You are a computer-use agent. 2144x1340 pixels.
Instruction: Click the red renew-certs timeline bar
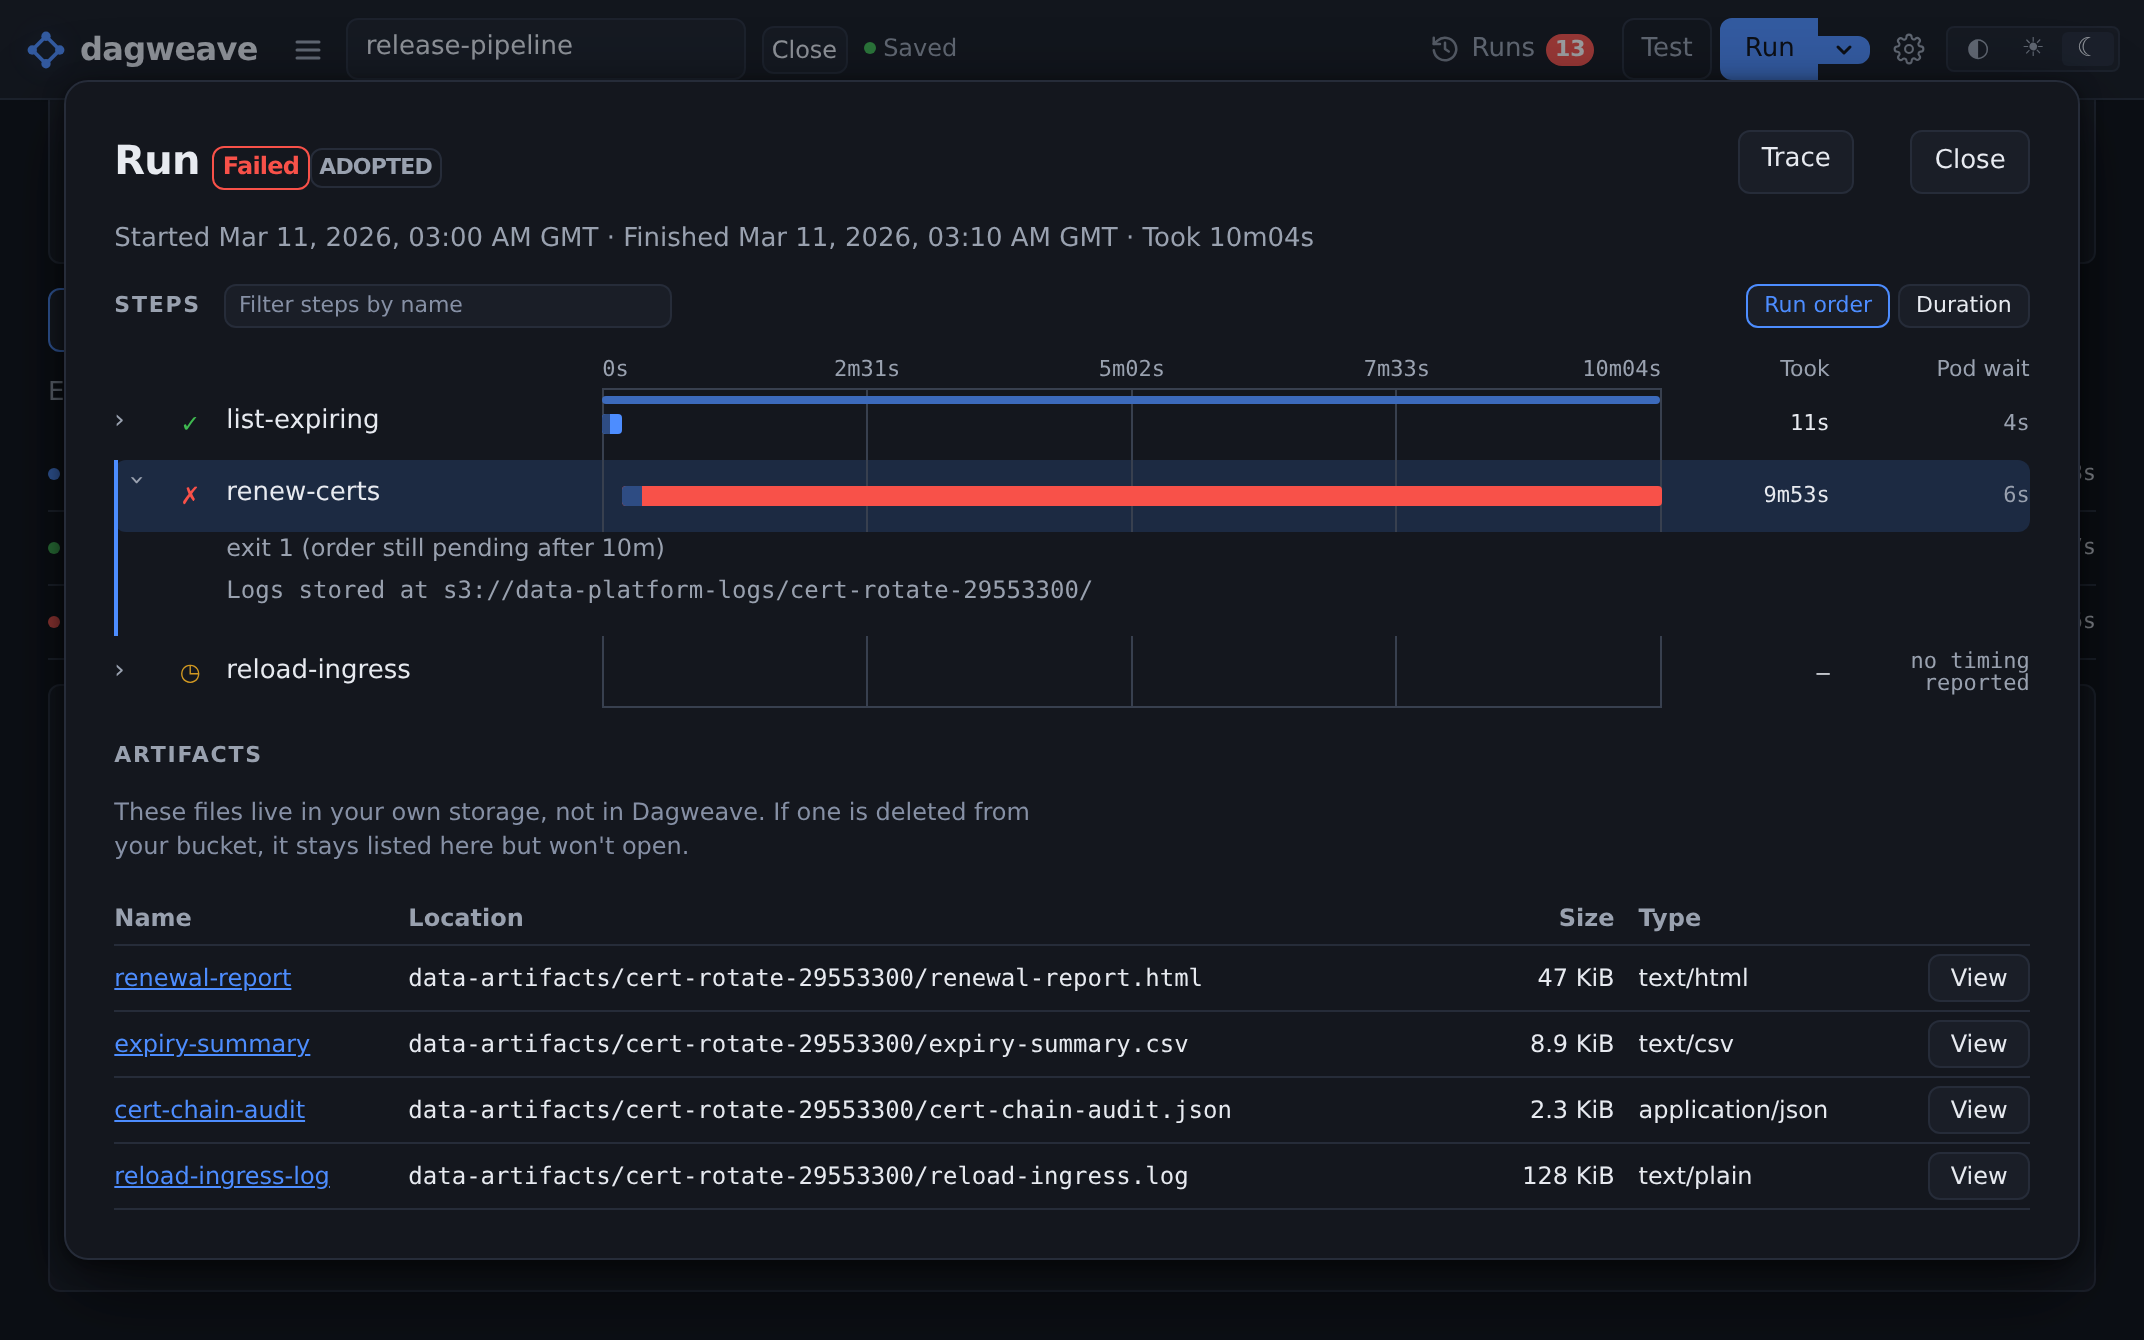click(x=1151, y=496)
